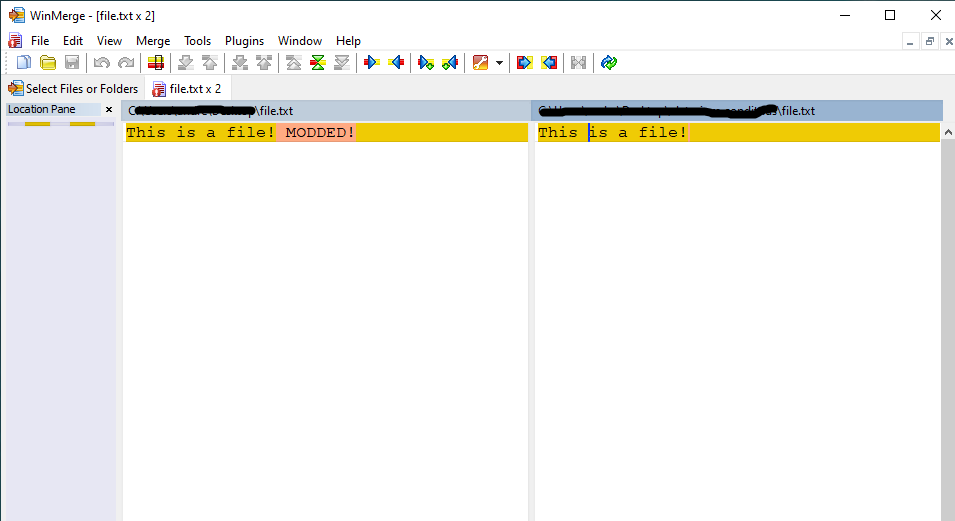Click the right pane scrollbar up arrow

pos(948,132)
